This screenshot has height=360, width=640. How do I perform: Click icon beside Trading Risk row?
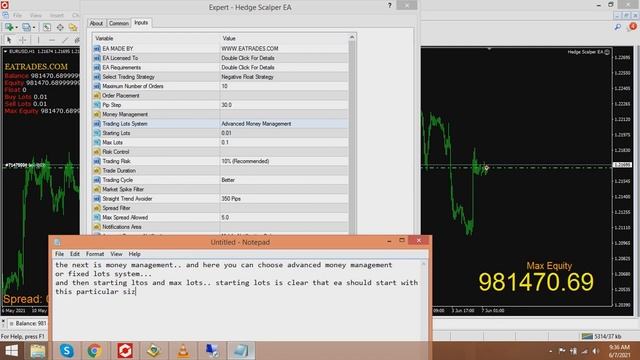click(x=97, y=161)
